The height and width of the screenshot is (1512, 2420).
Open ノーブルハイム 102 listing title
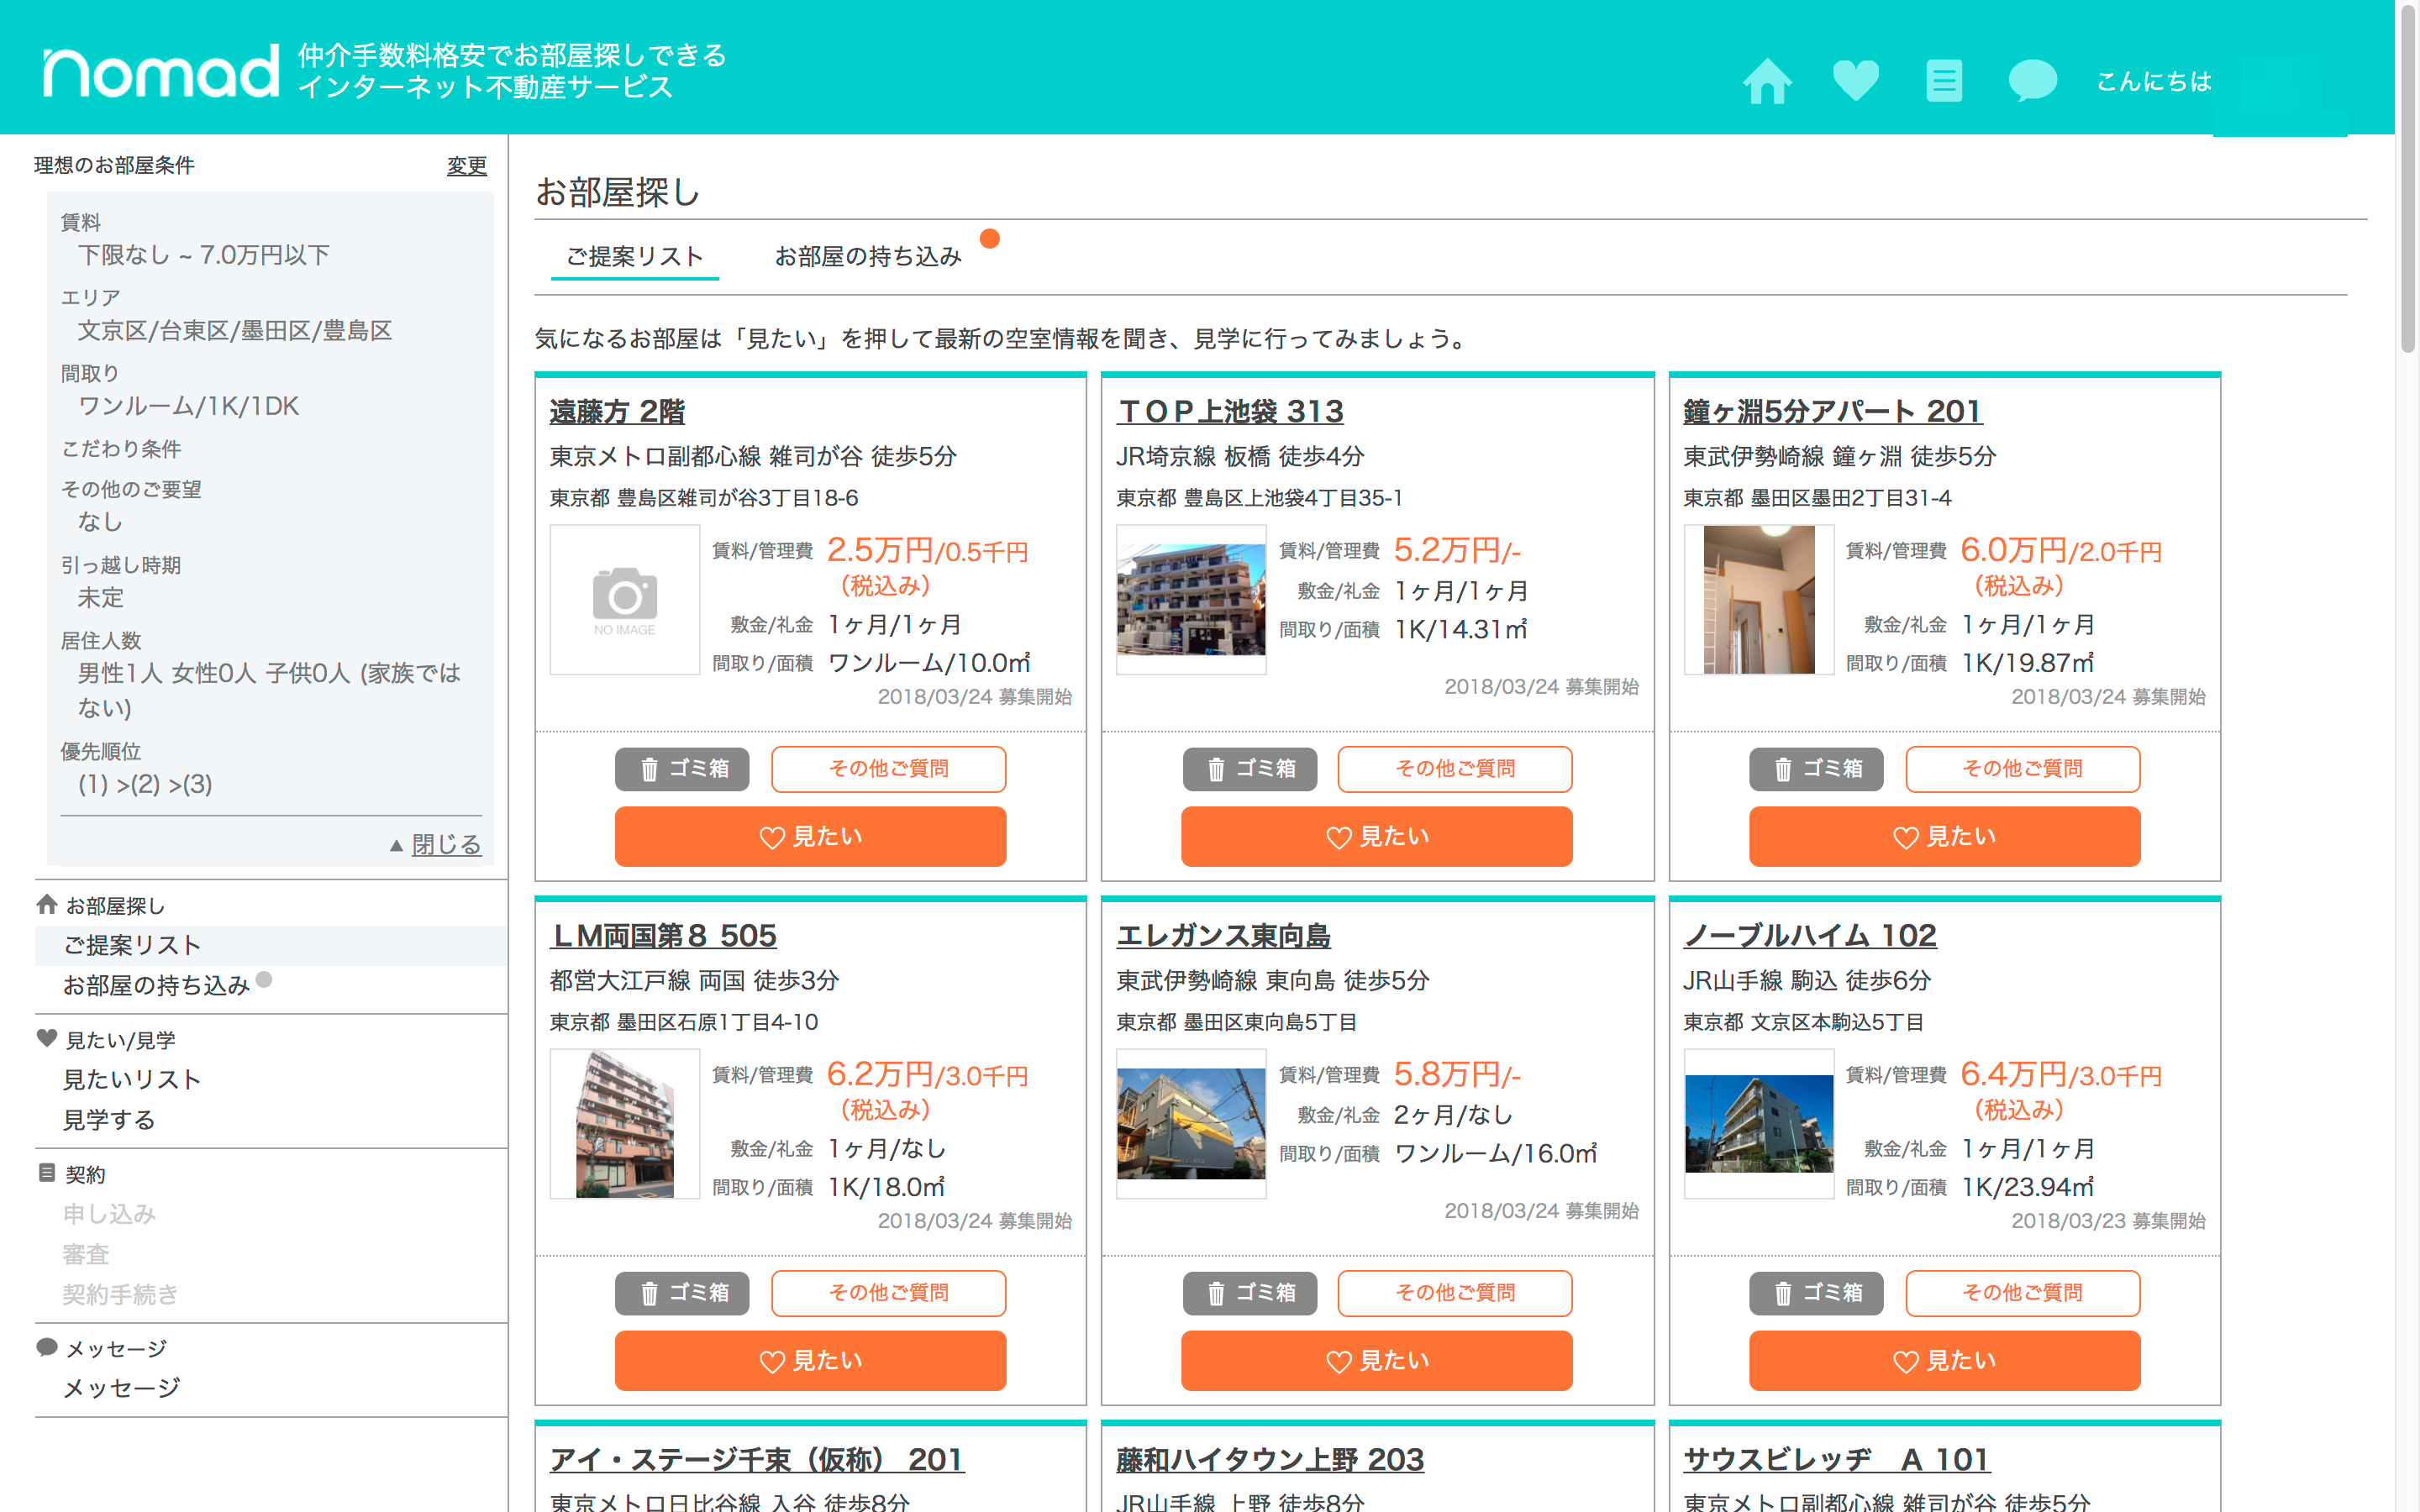click(1810, 935)
